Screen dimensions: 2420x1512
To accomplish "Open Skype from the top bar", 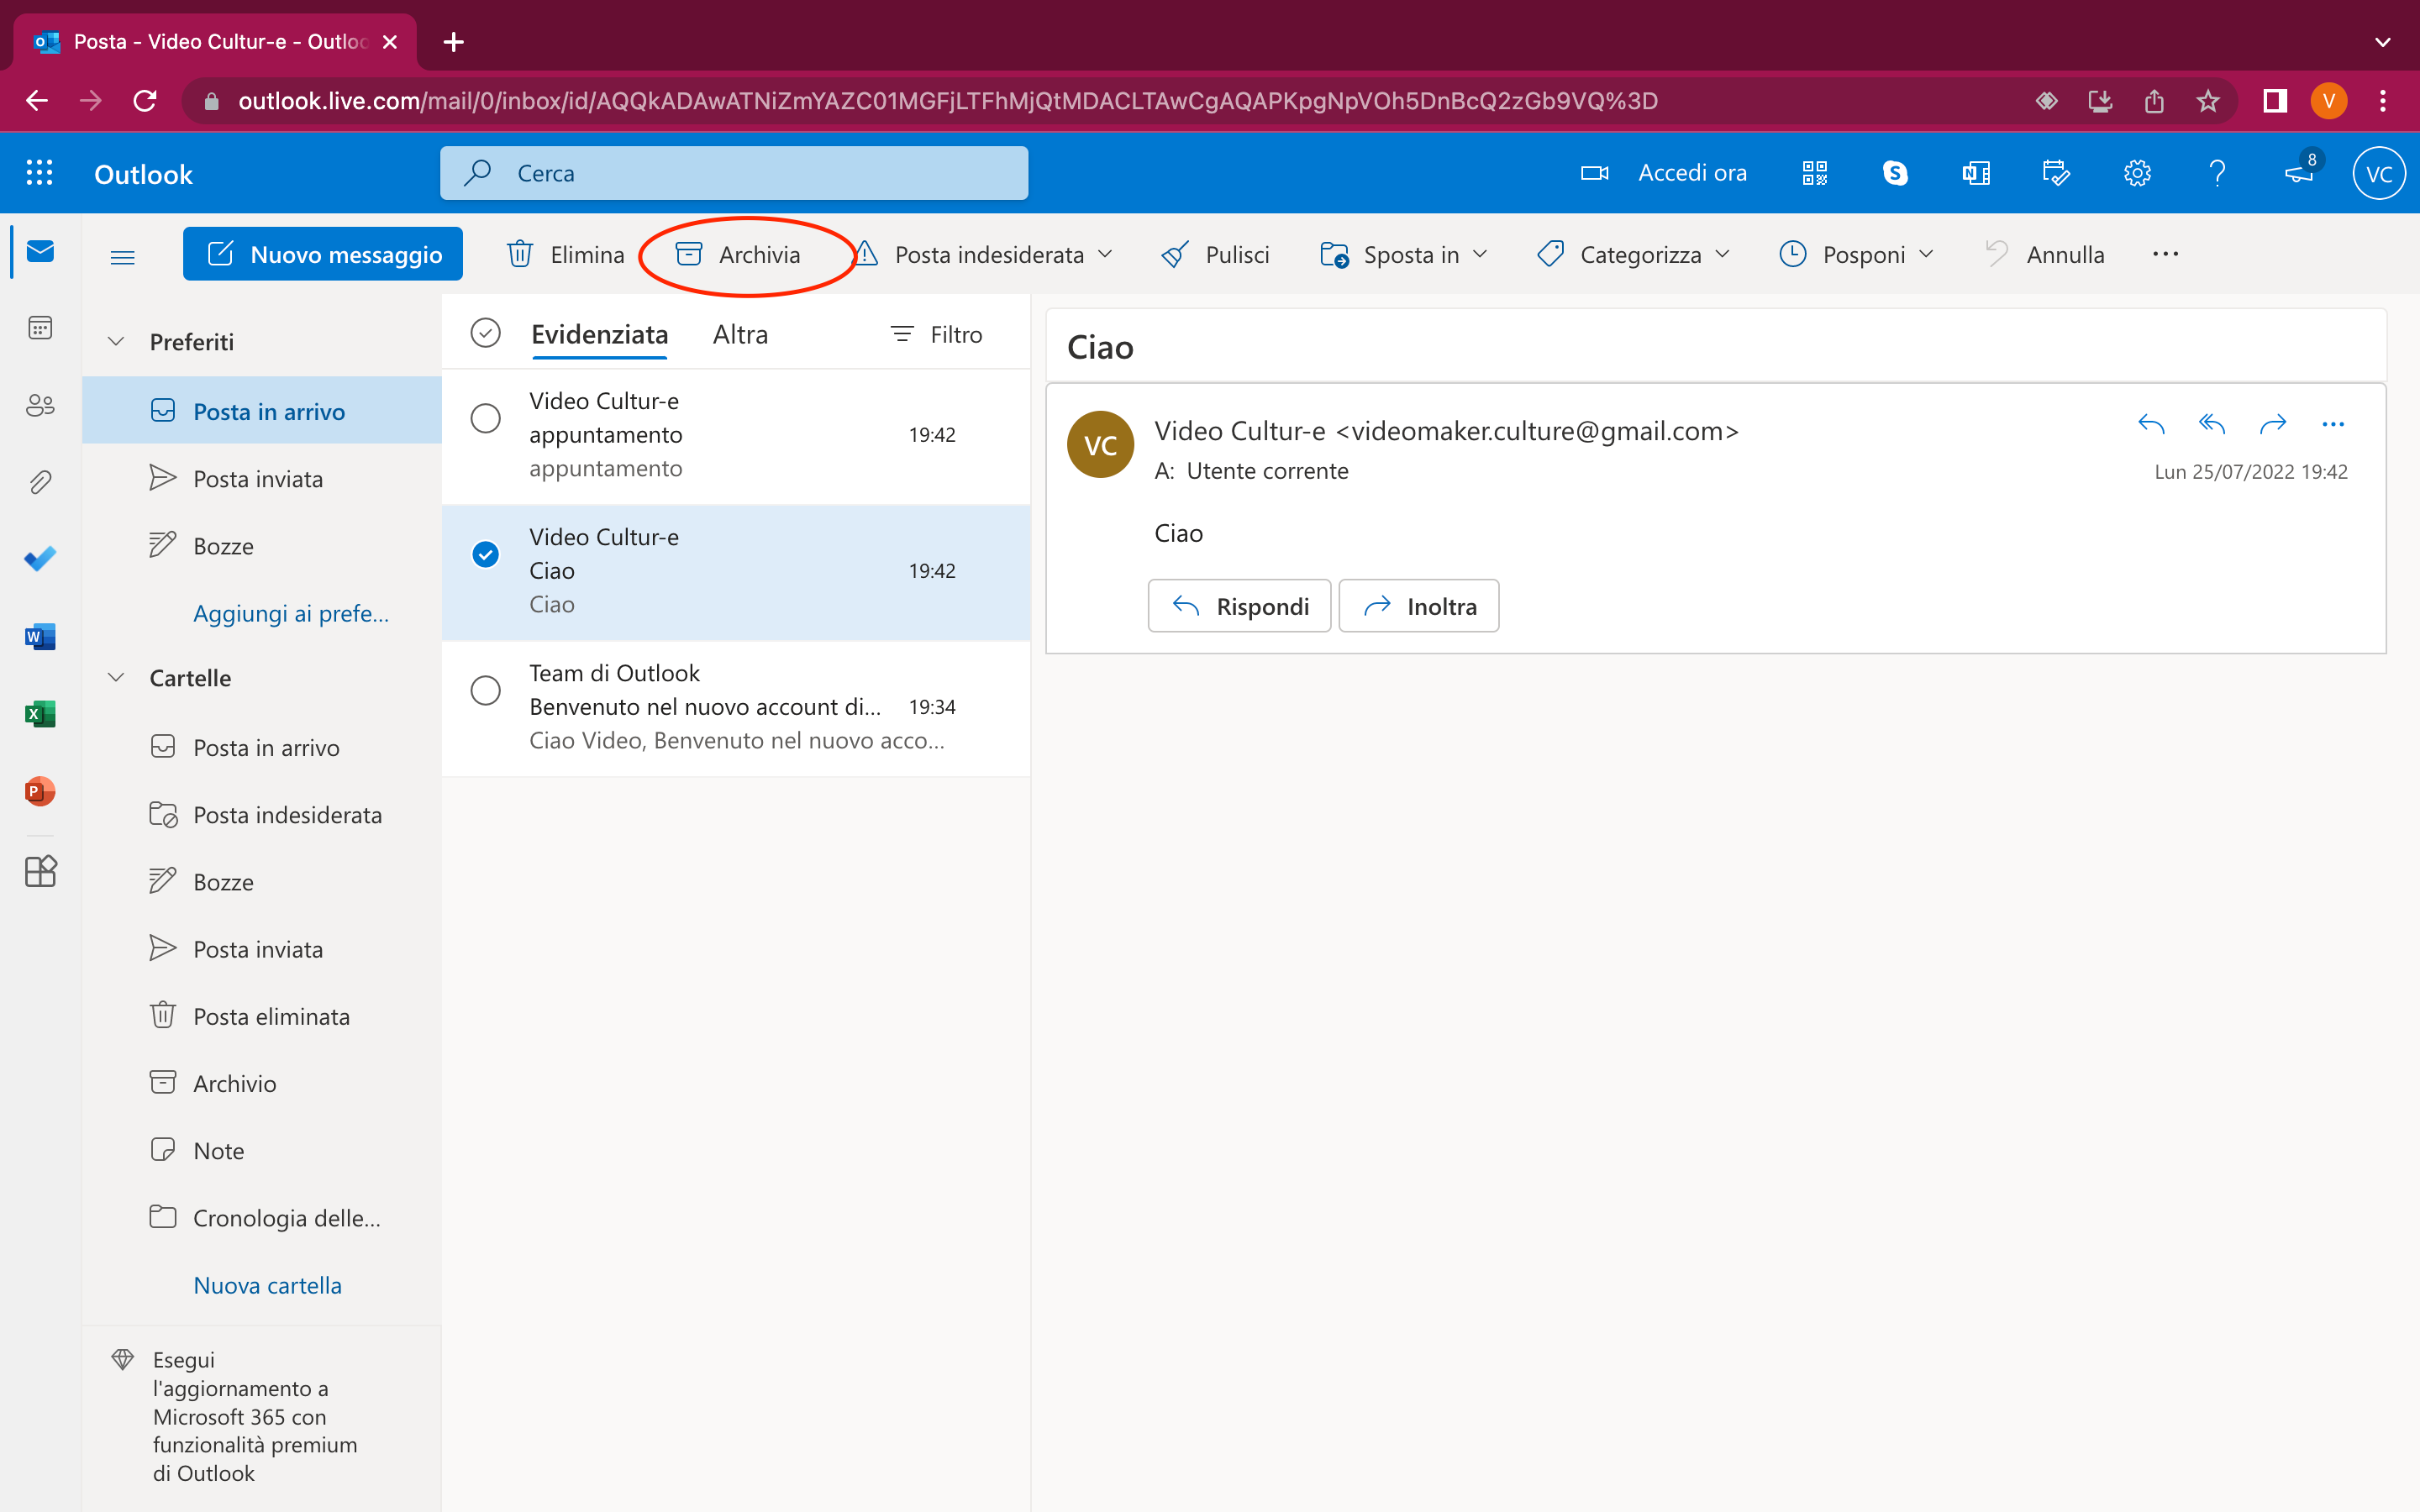I will (1895, 173).
